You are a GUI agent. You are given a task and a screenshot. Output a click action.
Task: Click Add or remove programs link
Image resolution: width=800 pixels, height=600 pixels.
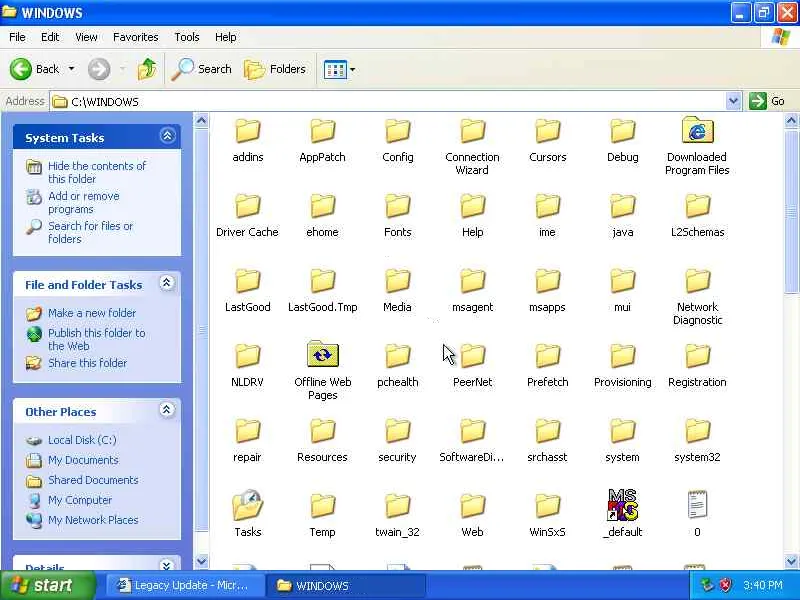pyautogui.click(x=83, y=203)
